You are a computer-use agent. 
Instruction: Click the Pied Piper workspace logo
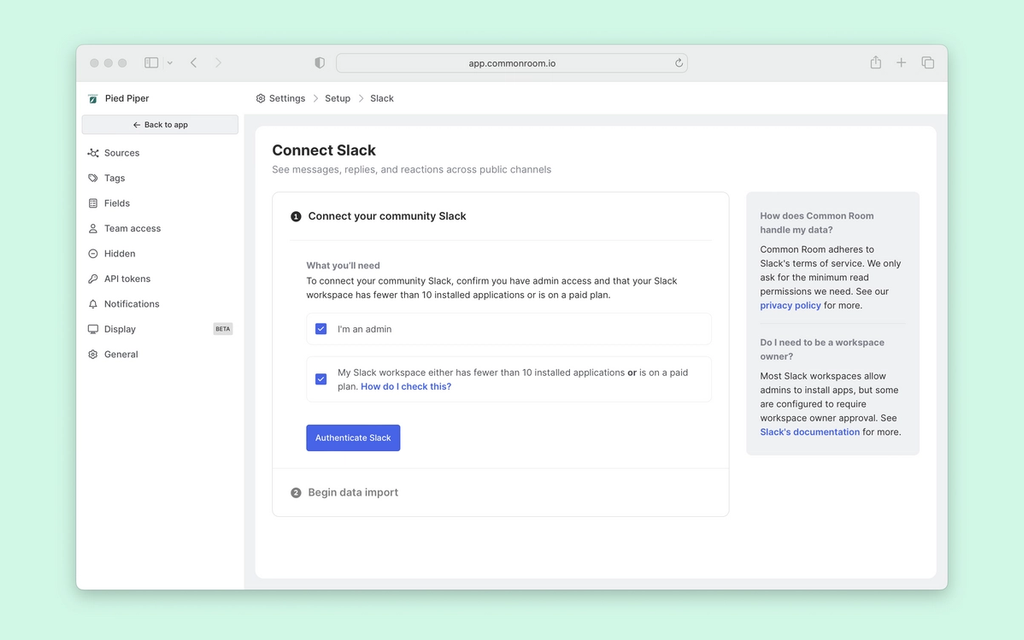93,99
